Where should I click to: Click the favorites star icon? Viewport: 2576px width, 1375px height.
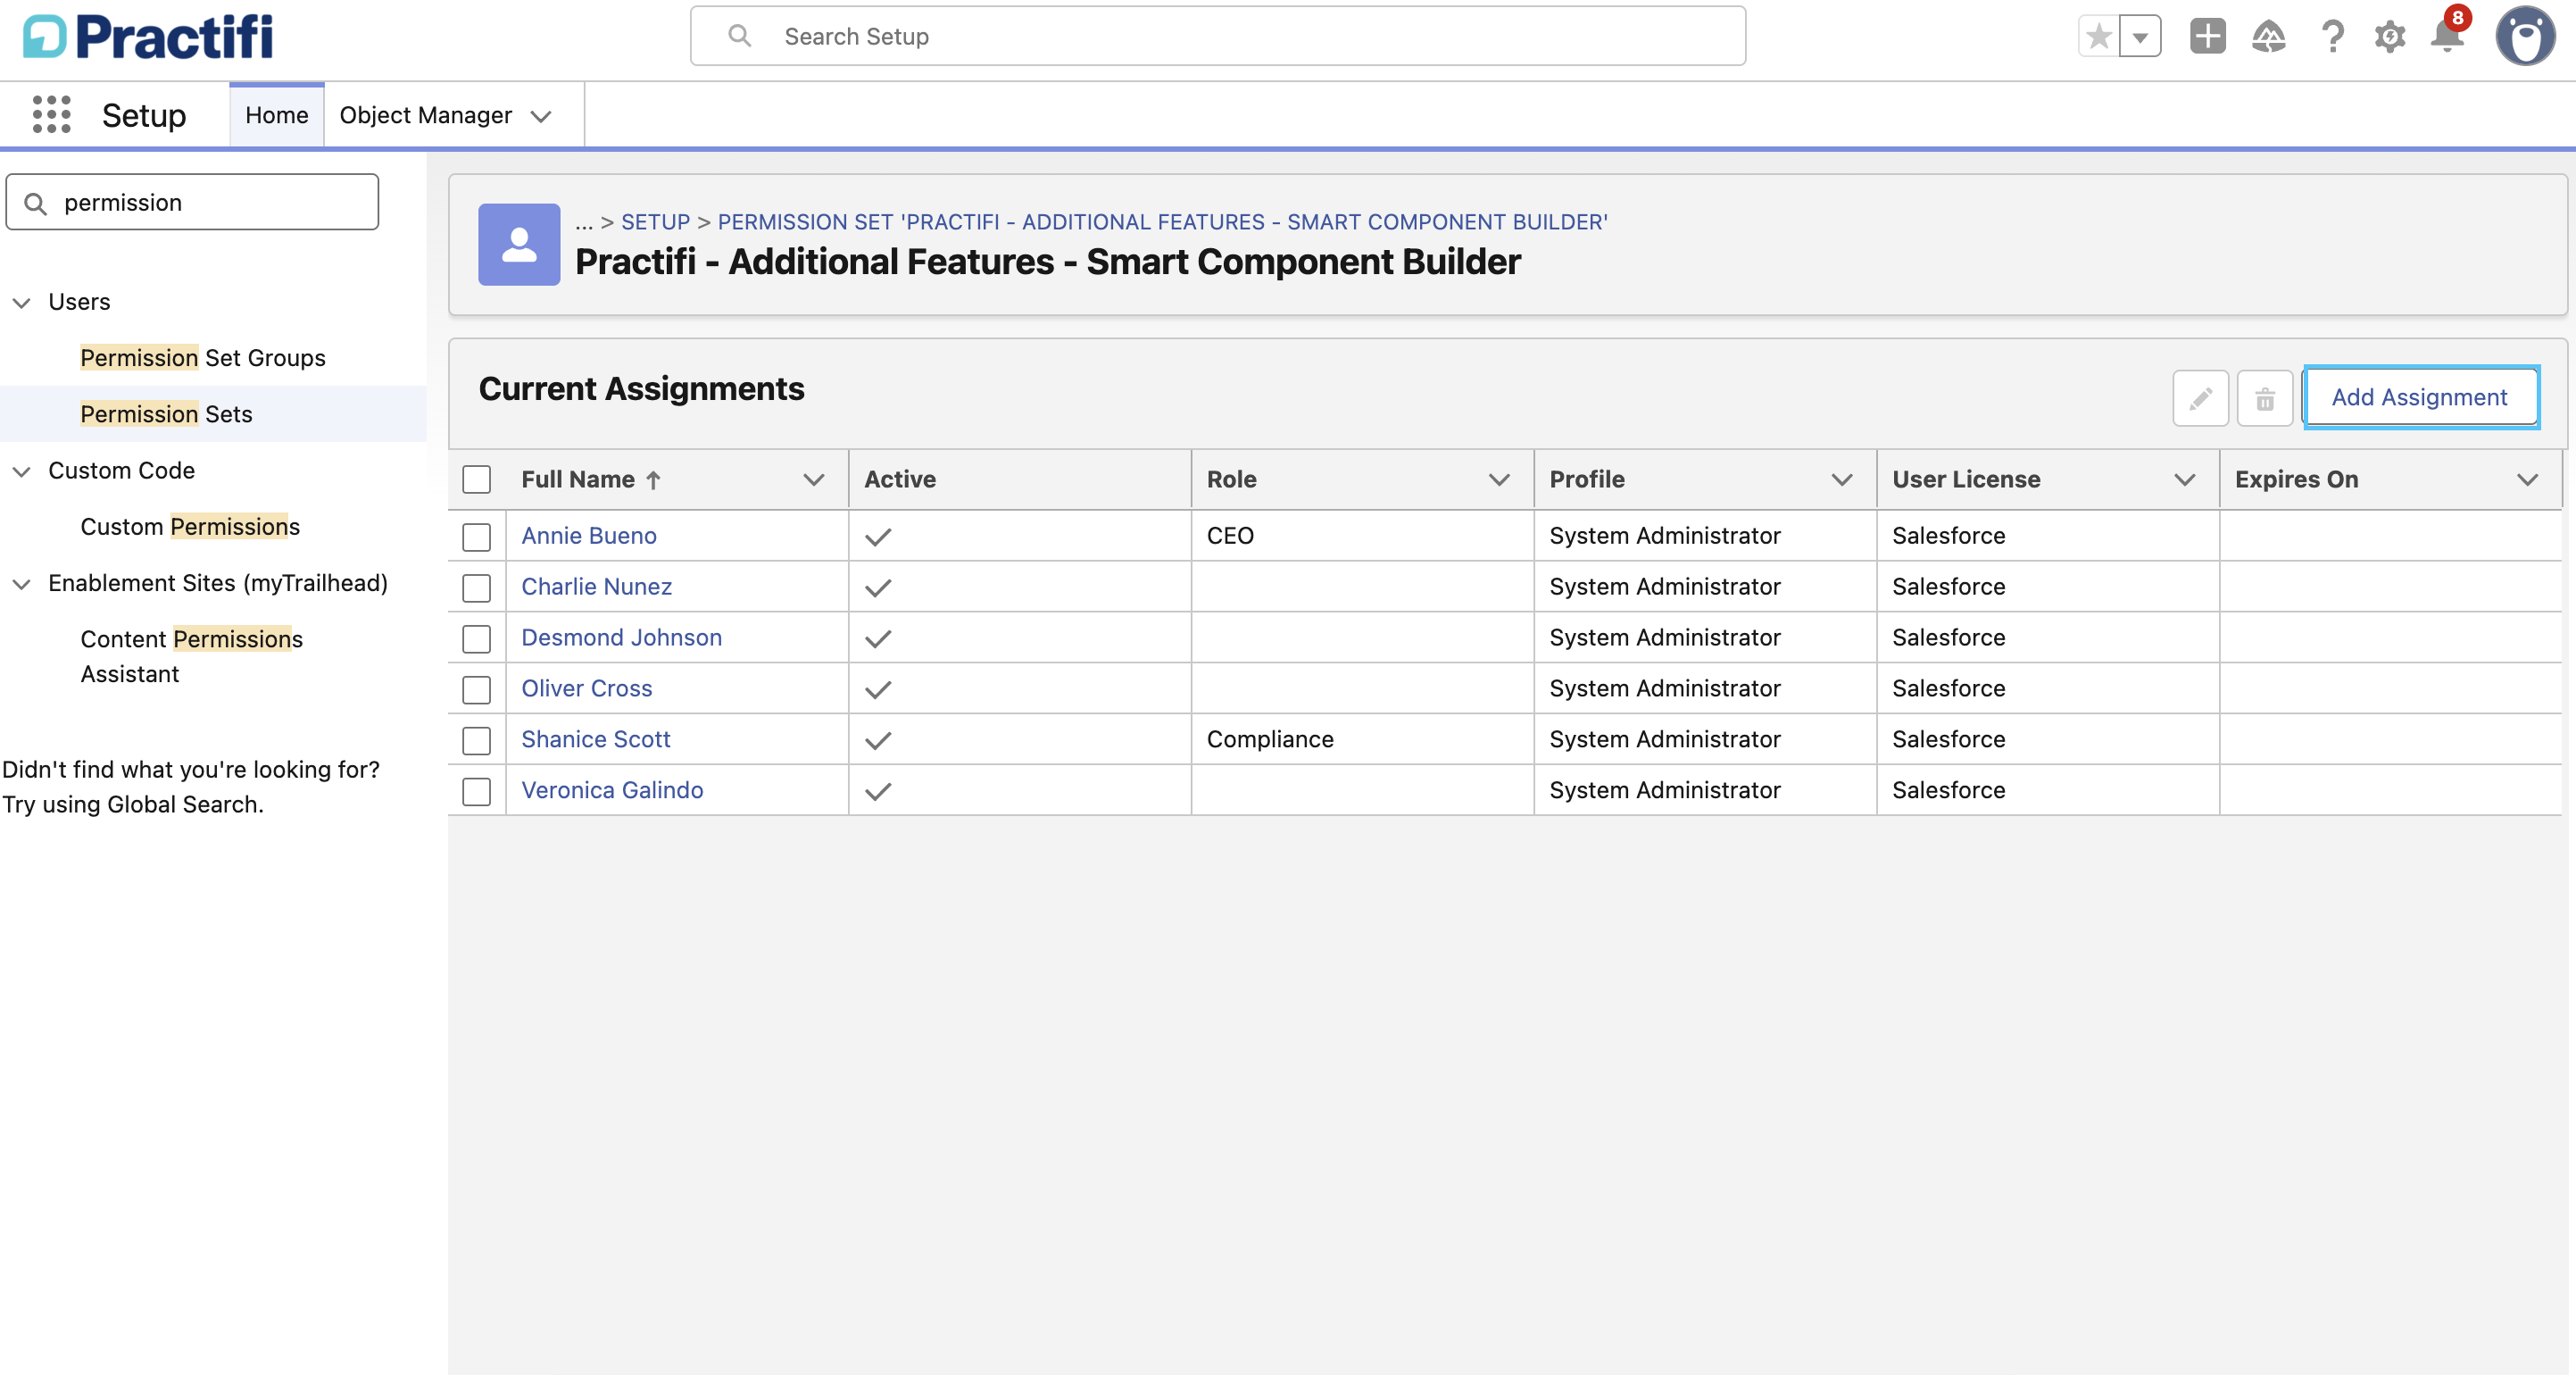pyautogui.click(x=2099, y=37)
